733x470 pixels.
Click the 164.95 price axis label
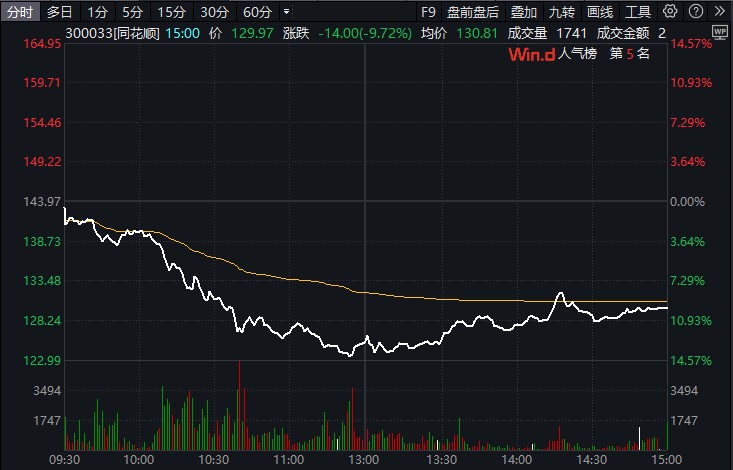point(43,43)
